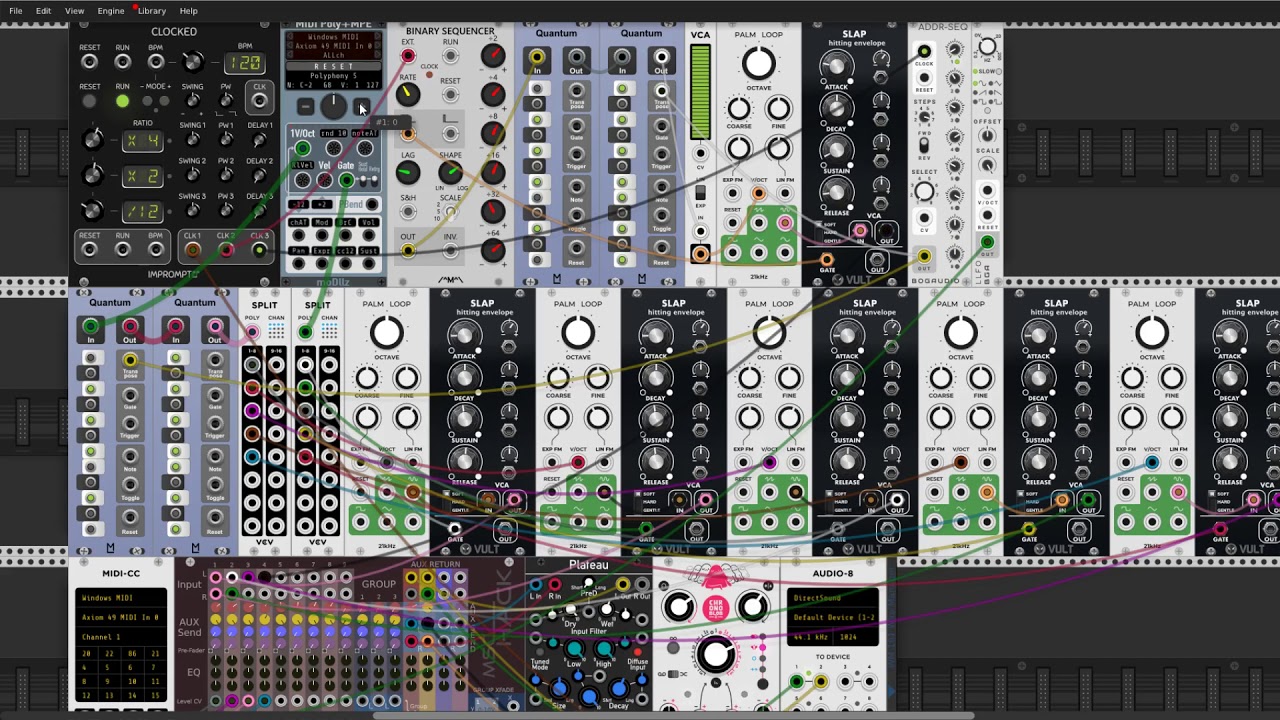Screen dimensions: 1280x720
Task: Click the EXT jack on Binary Sequencer
Action: pos(408,56)
